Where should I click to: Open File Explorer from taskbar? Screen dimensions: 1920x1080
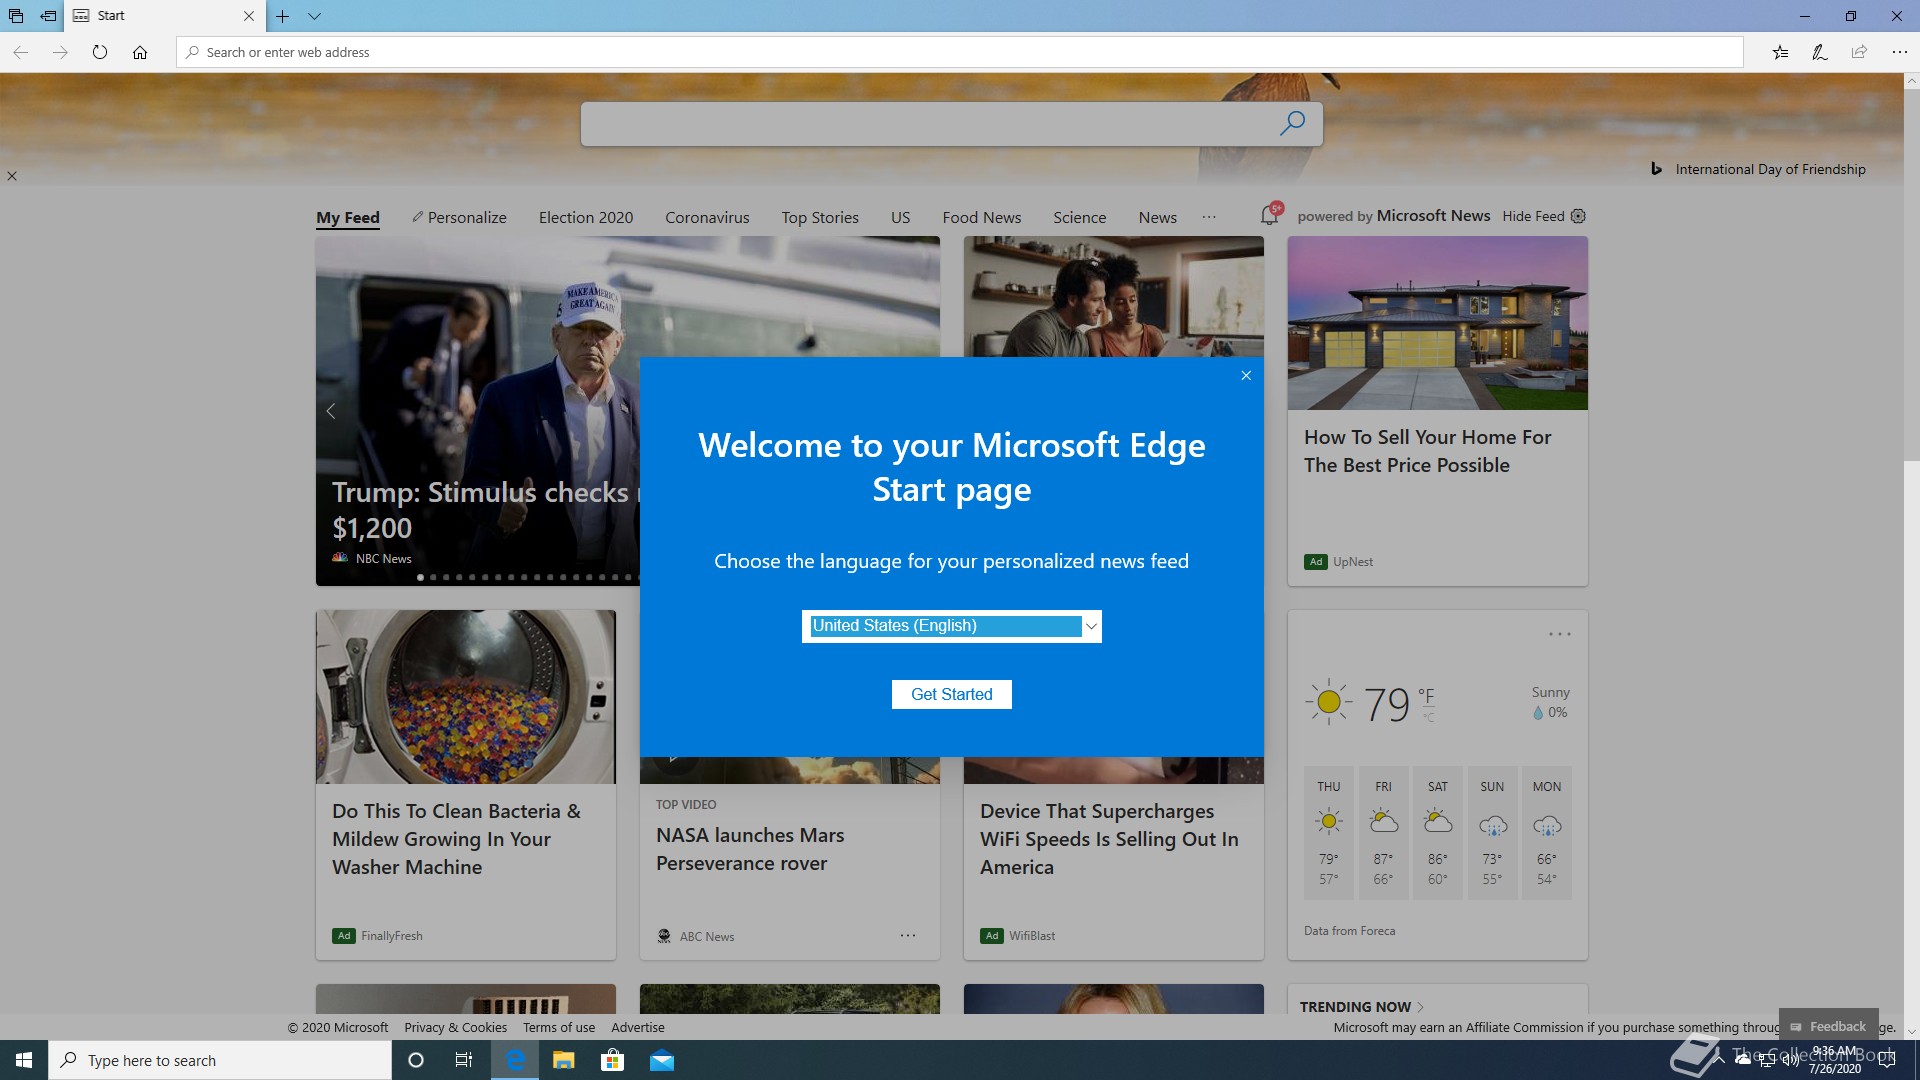click(x=564, y=1060)
